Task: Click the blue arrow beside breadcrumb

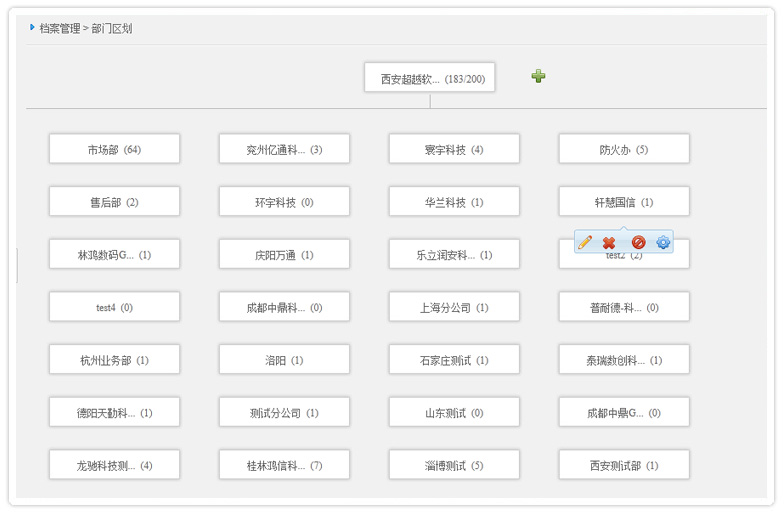Action: point(32,28)
